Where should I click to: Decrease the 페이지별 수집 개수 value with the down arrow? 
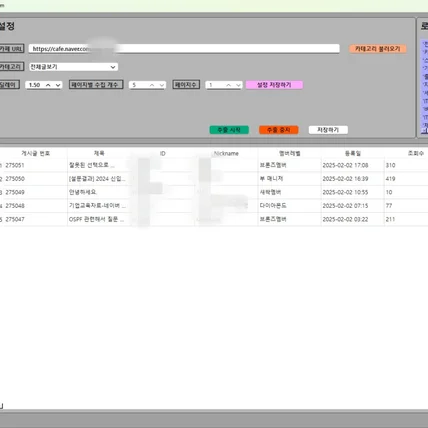(162, 85)
